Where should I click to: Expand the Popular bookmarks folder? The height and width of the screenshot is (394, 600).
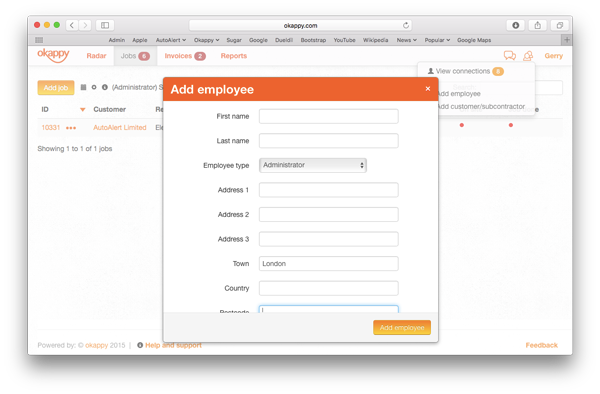(437, 40)
